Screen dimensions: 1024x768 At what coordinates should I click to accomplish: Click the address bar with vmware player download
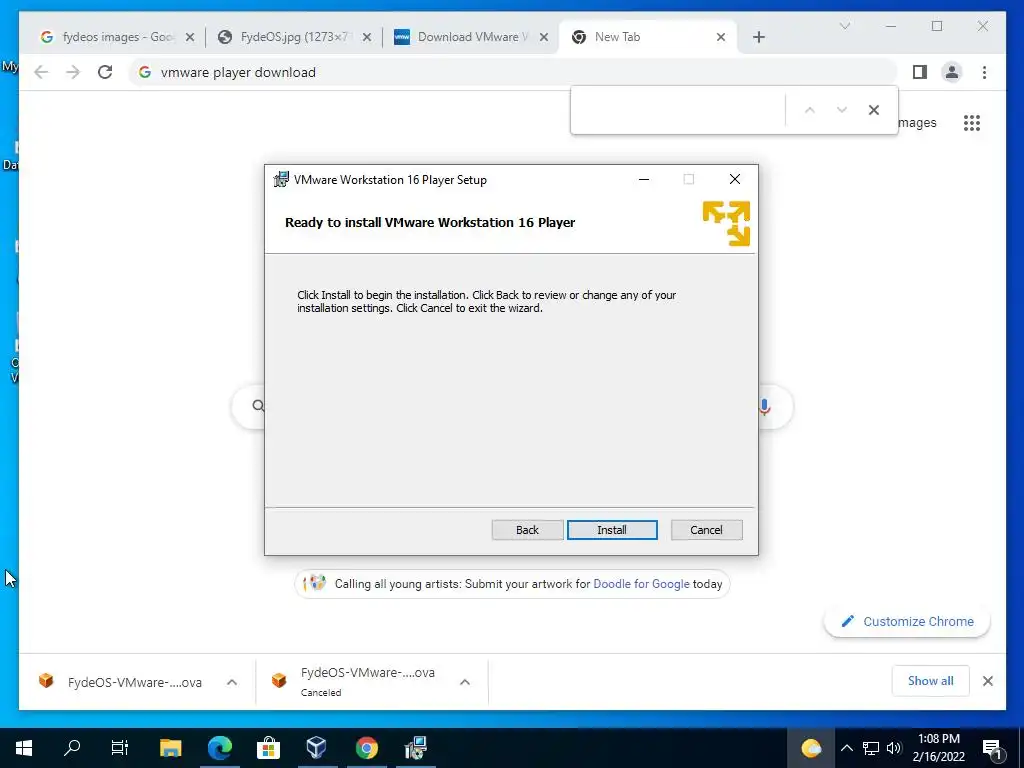(513, 72)
